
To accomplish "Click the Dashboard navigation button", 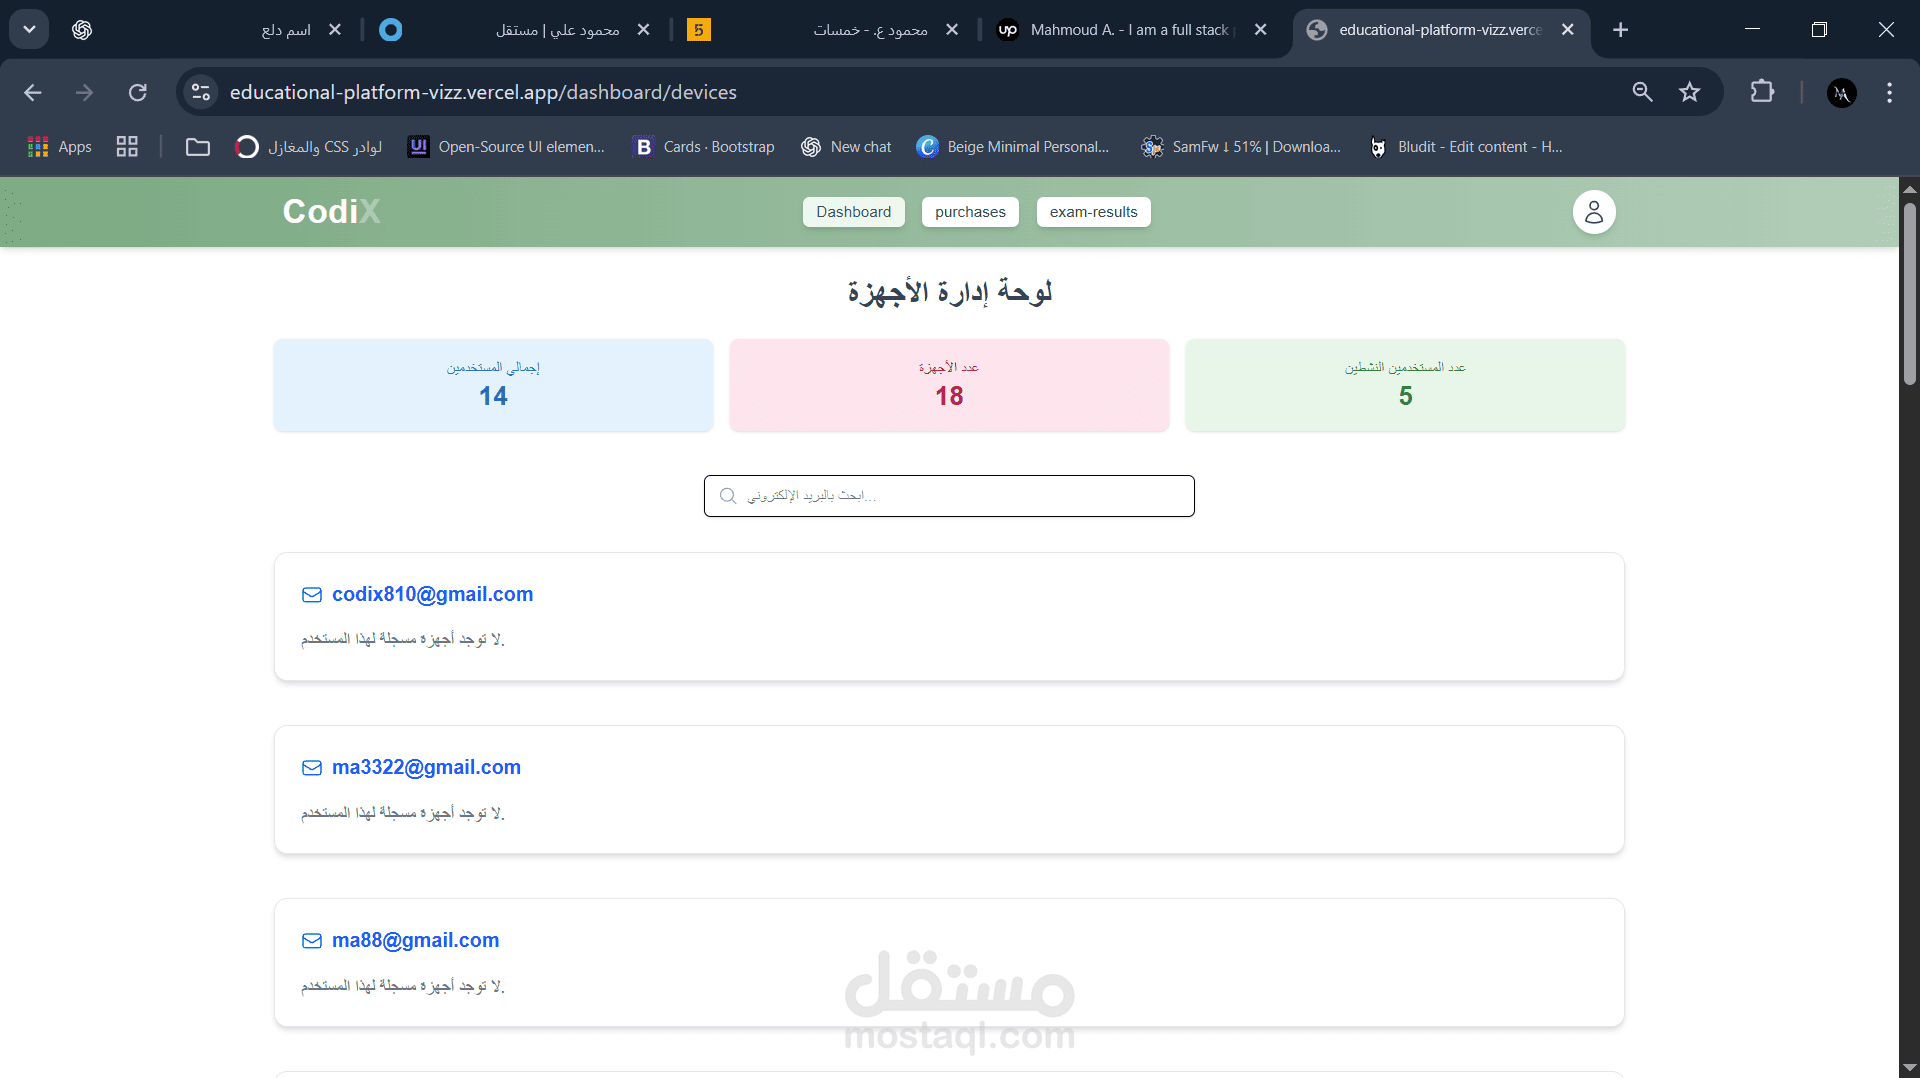I will pos(853,212).
